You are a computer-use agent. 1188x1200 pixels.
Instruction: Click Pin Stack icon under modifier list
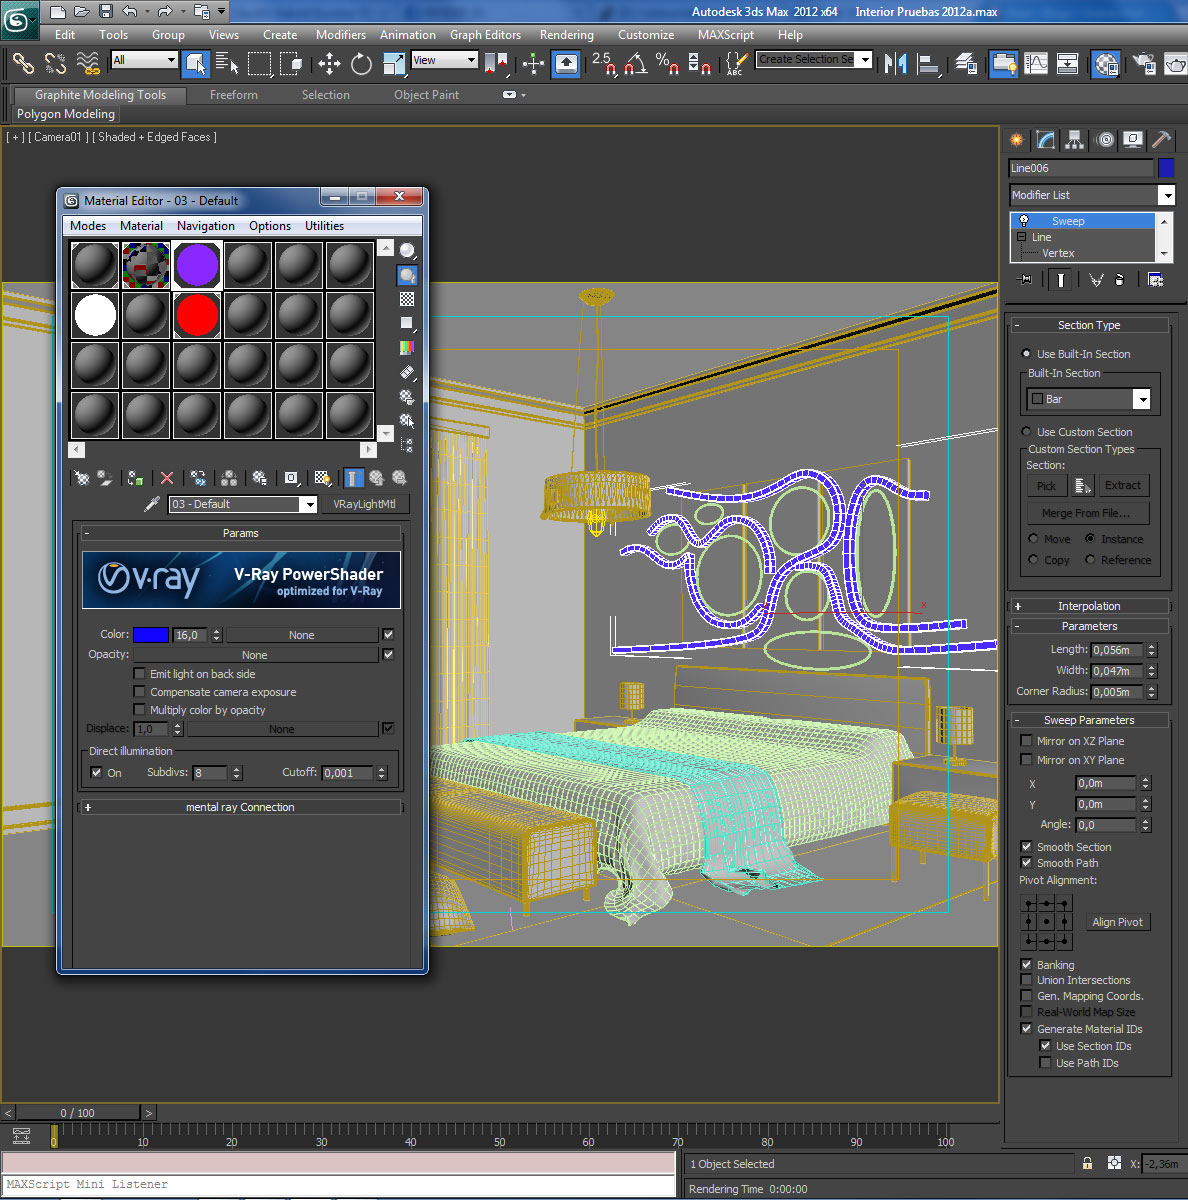click(x=1025, y=280)
